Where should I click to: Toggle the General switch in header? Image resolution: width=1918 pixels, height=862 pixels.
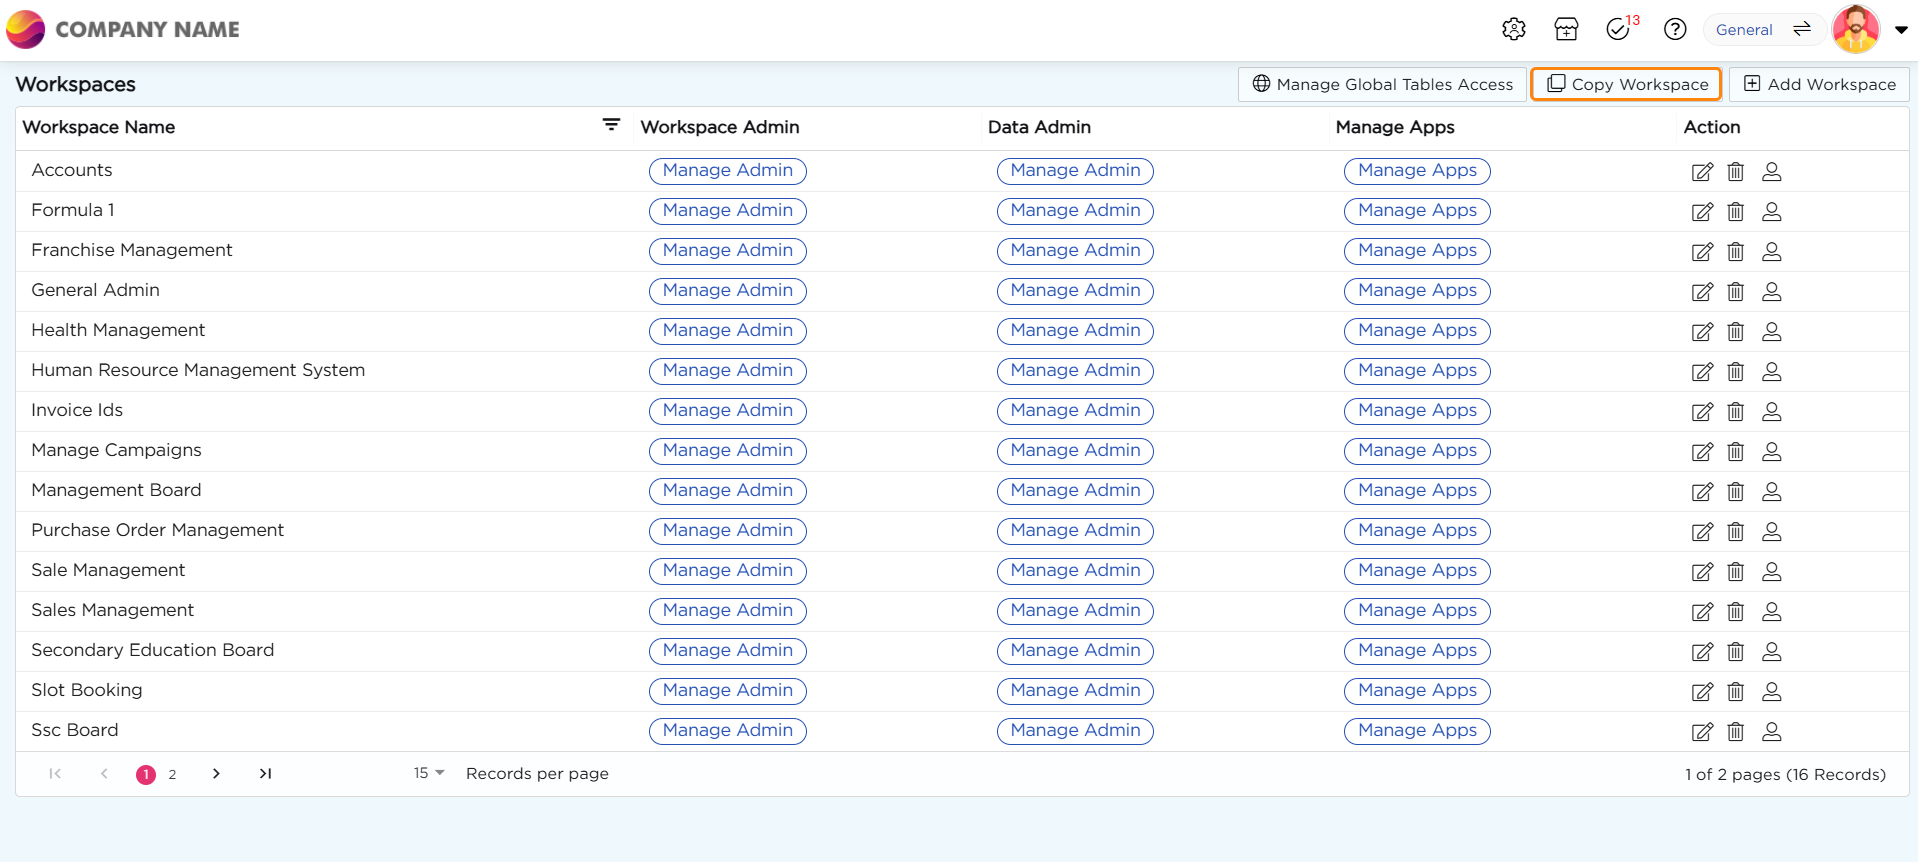point(1801,30)
